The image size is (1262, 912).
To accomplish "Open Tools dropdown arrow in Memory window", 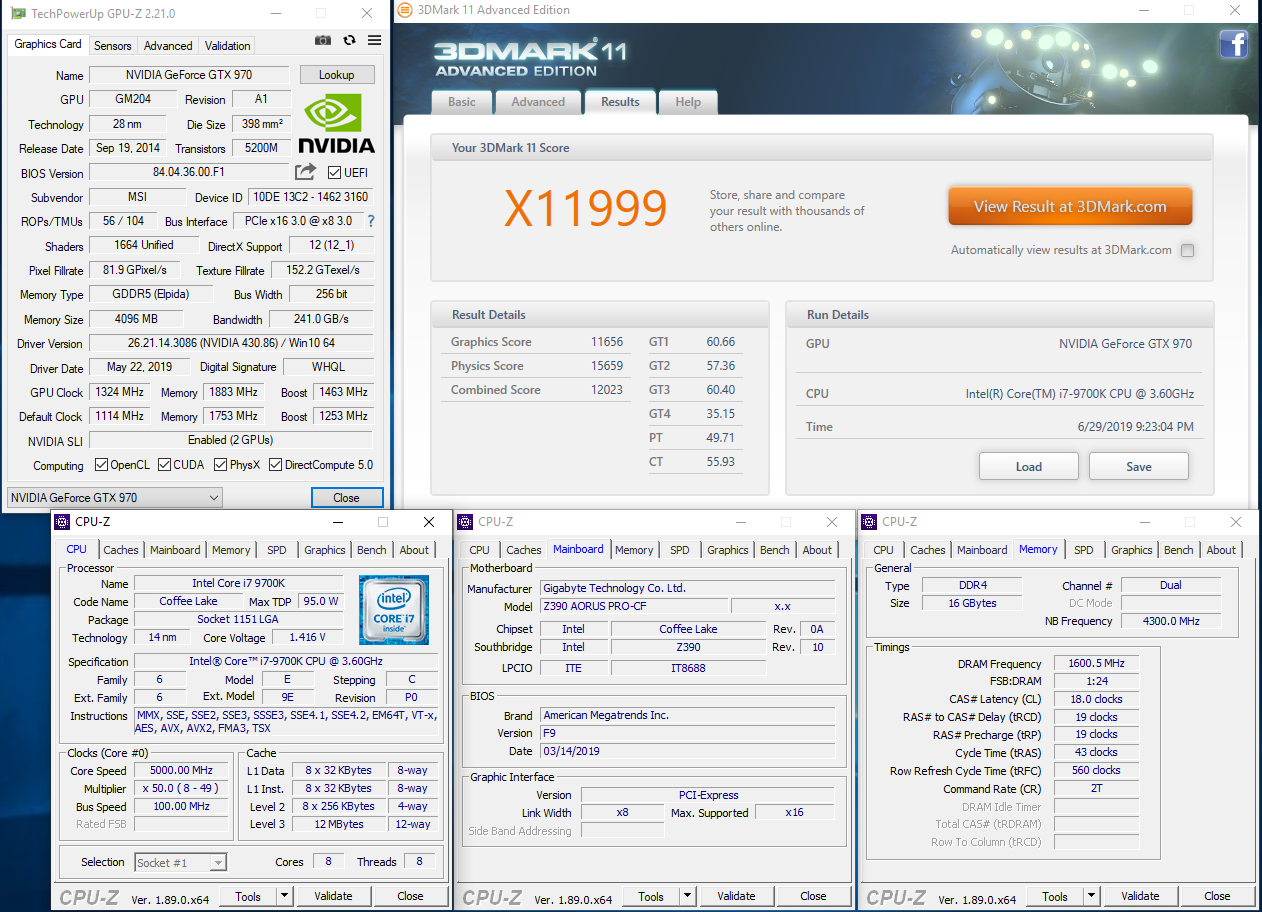I will pos(1091,896).
